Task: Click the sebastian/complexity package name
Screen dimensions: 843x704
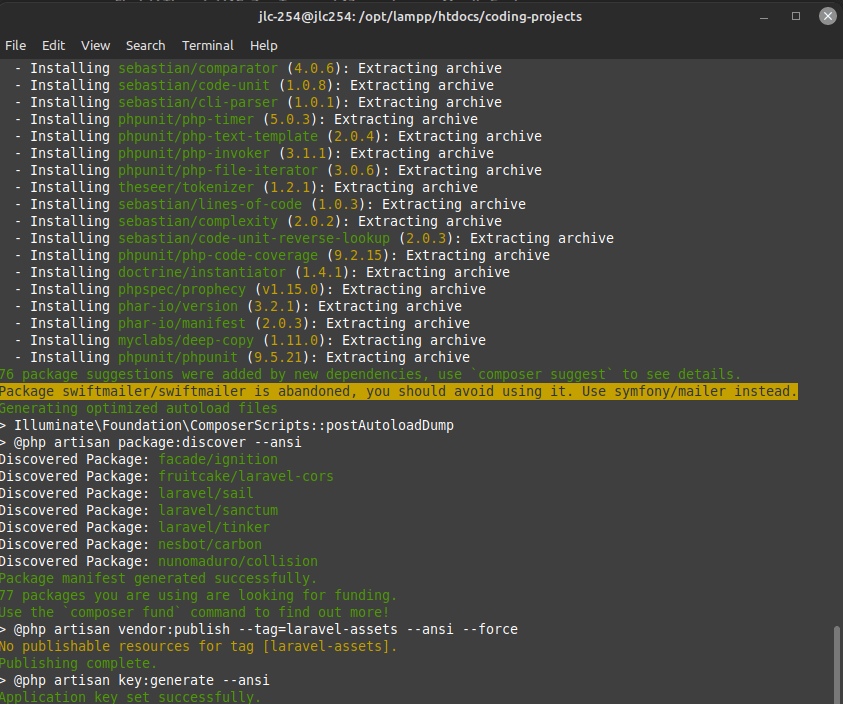Action: pos(198,221)
